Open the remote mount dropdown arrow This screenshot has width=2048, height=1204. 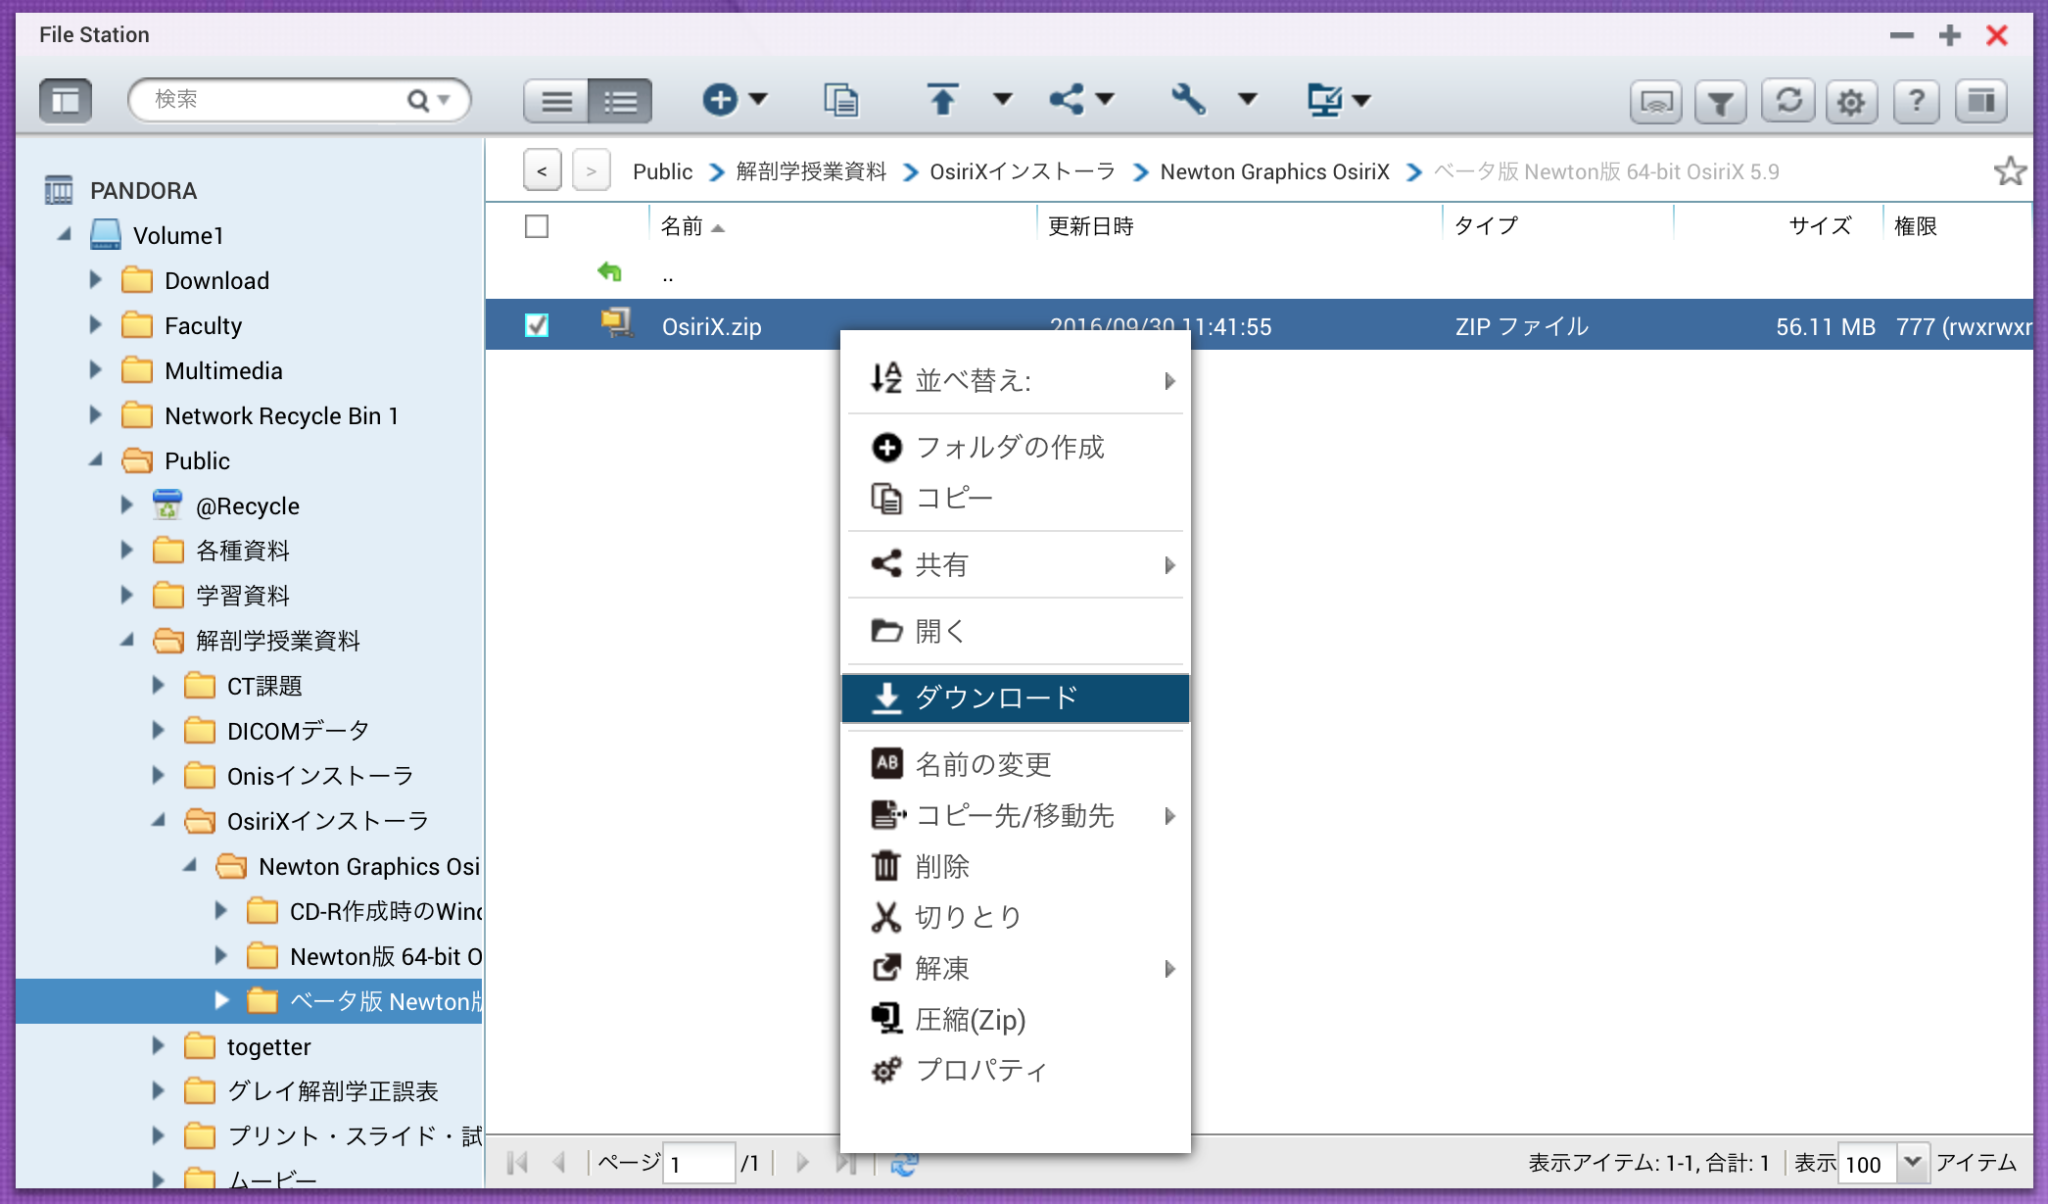point(1361,99)
